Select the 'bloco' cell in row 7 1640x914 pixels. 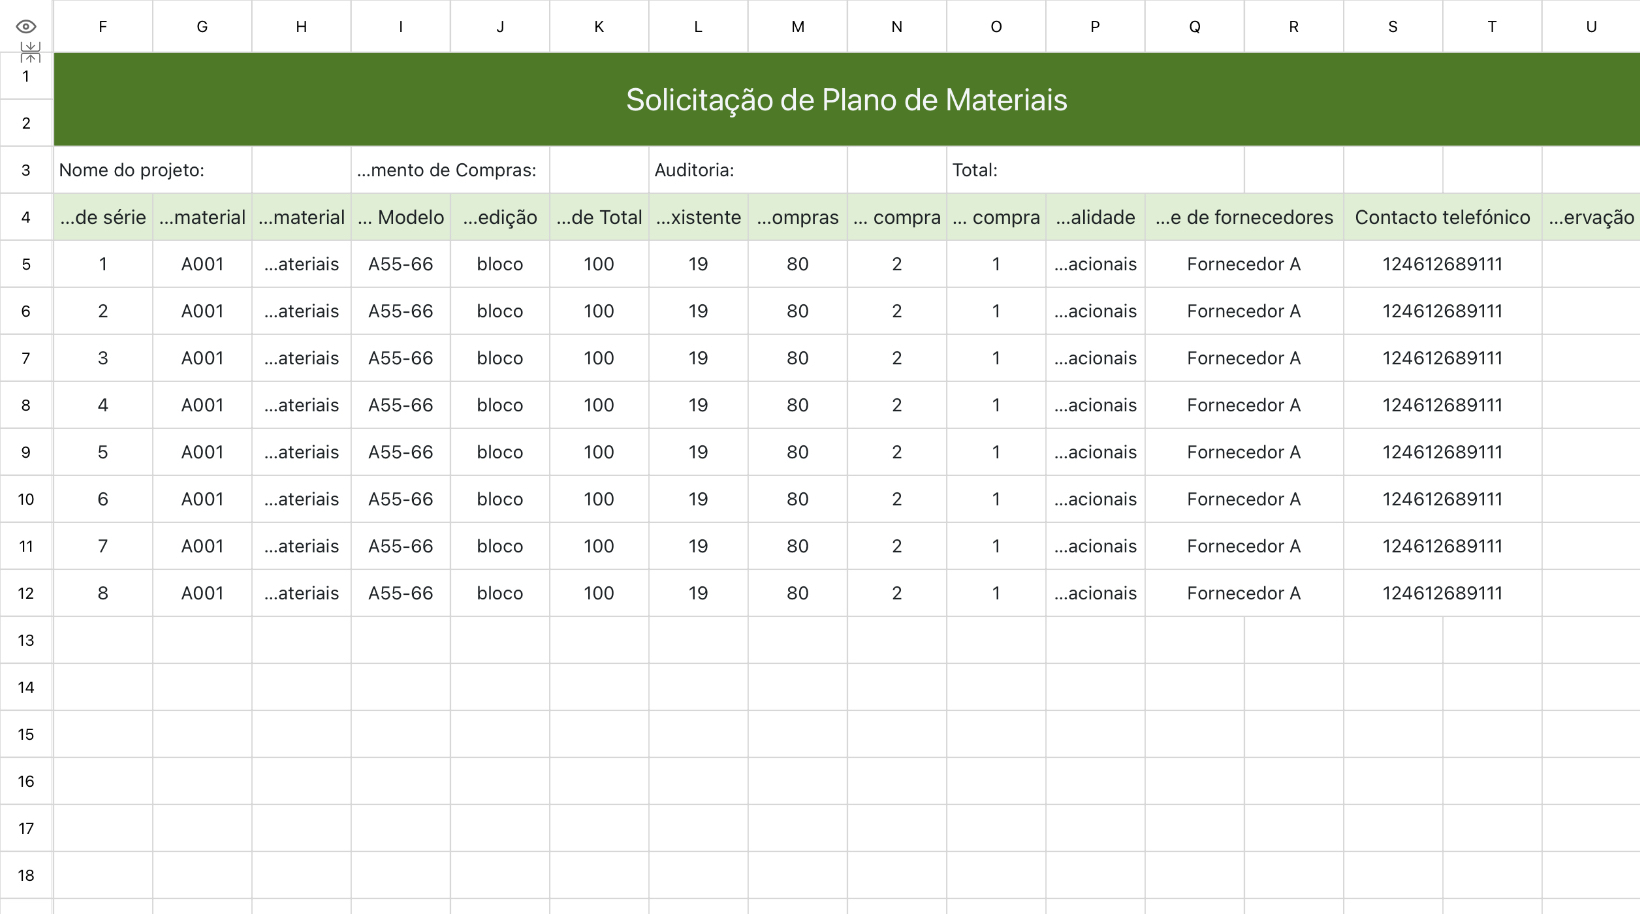500,358
